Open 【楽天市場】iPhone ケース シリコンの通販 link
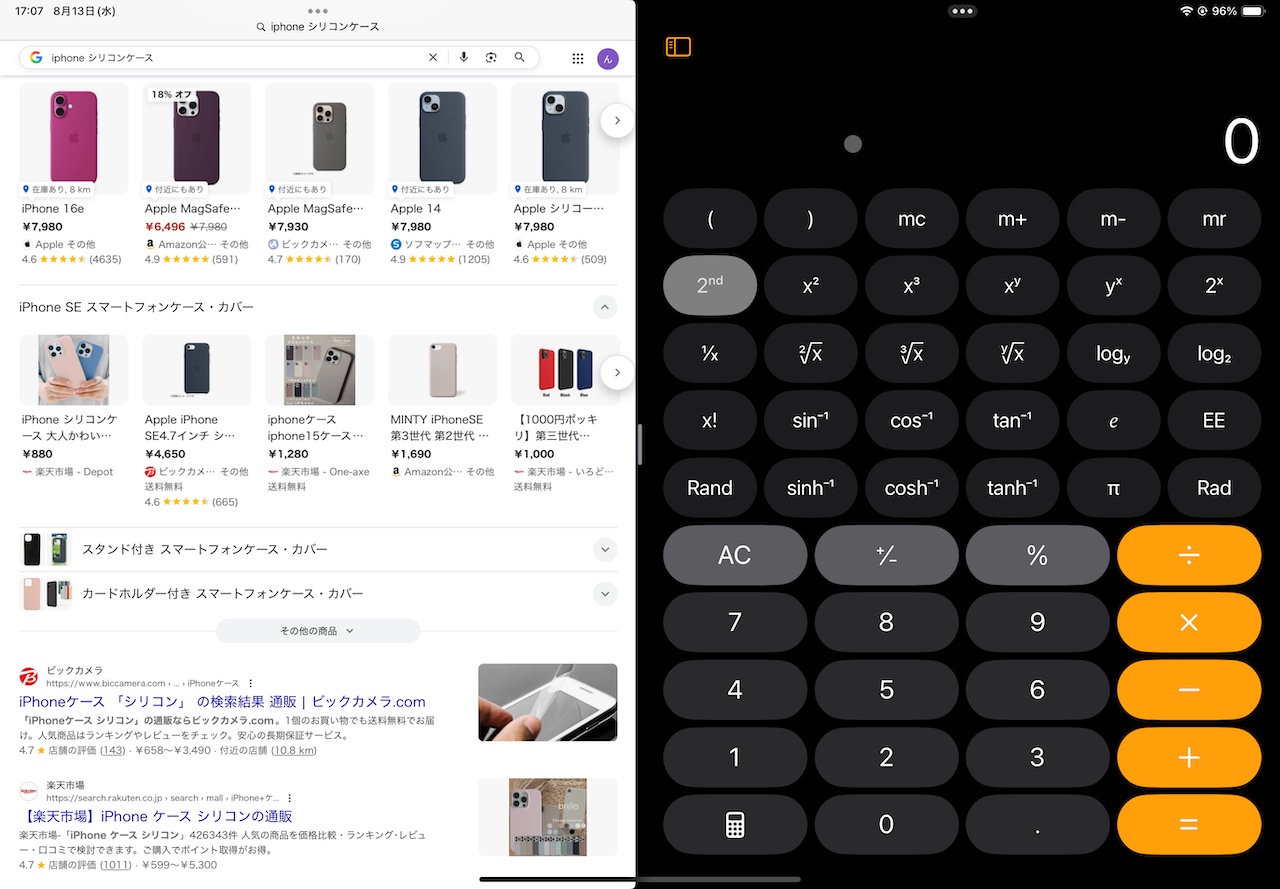1280x889 pixels. [155, 817]
